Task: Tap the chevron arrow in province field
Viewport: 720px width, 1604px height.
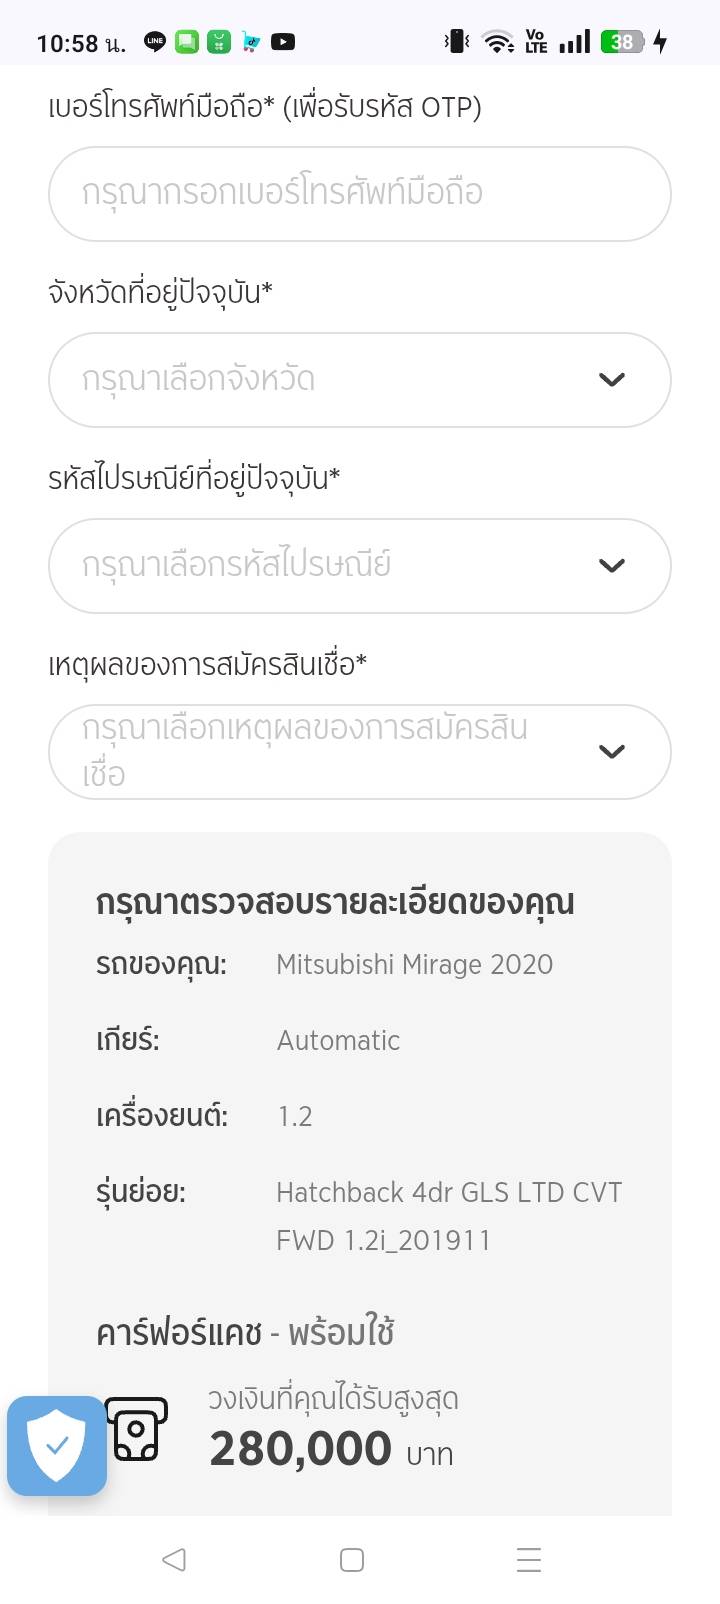Action: [611, 380]
